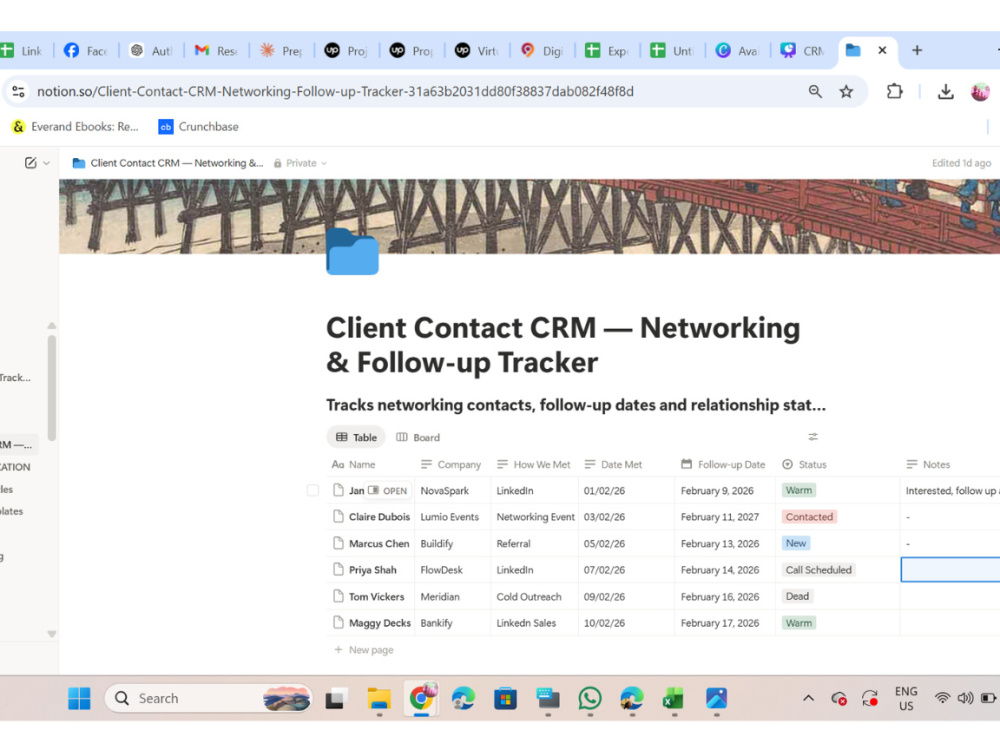Viewport: 1000px width, 750px height.
Task: Click the selected Notes cell in Priya Shah row
Action: 950,570
